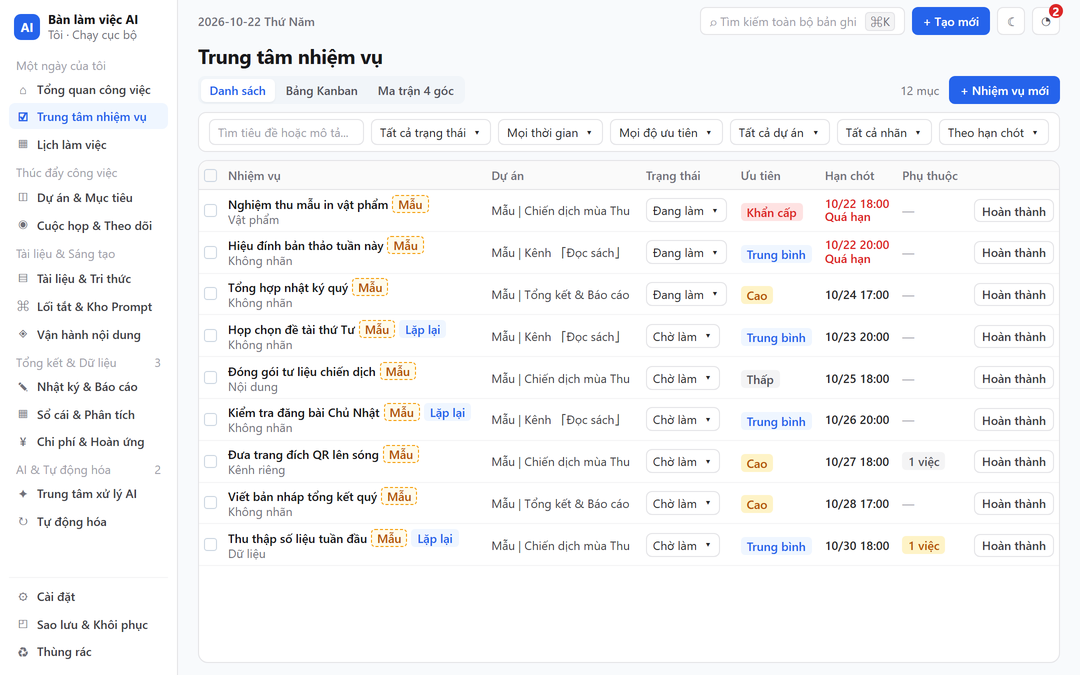Open the Tất cả dự án filter dropdown
Screen dimensions: 1080x675
click(x=780, y=132)
